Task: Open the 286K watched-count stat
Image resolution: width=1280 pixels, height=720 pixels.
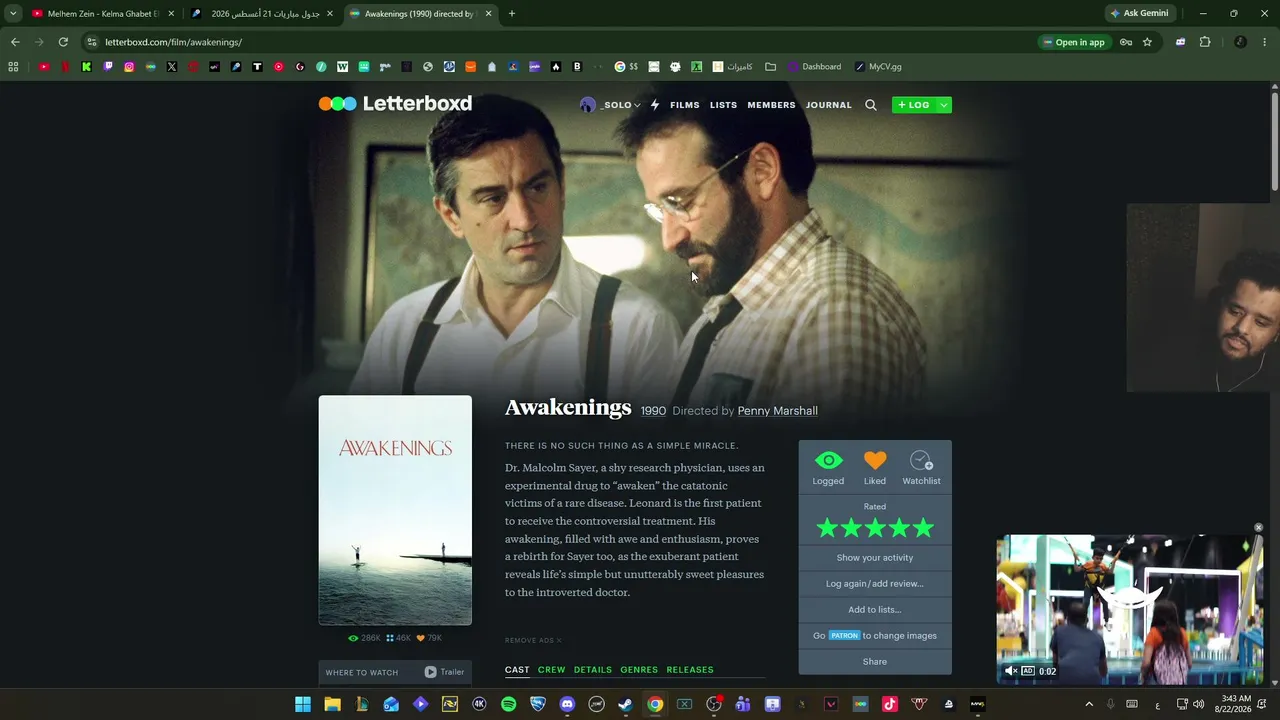Action: [x=365, y=638]
